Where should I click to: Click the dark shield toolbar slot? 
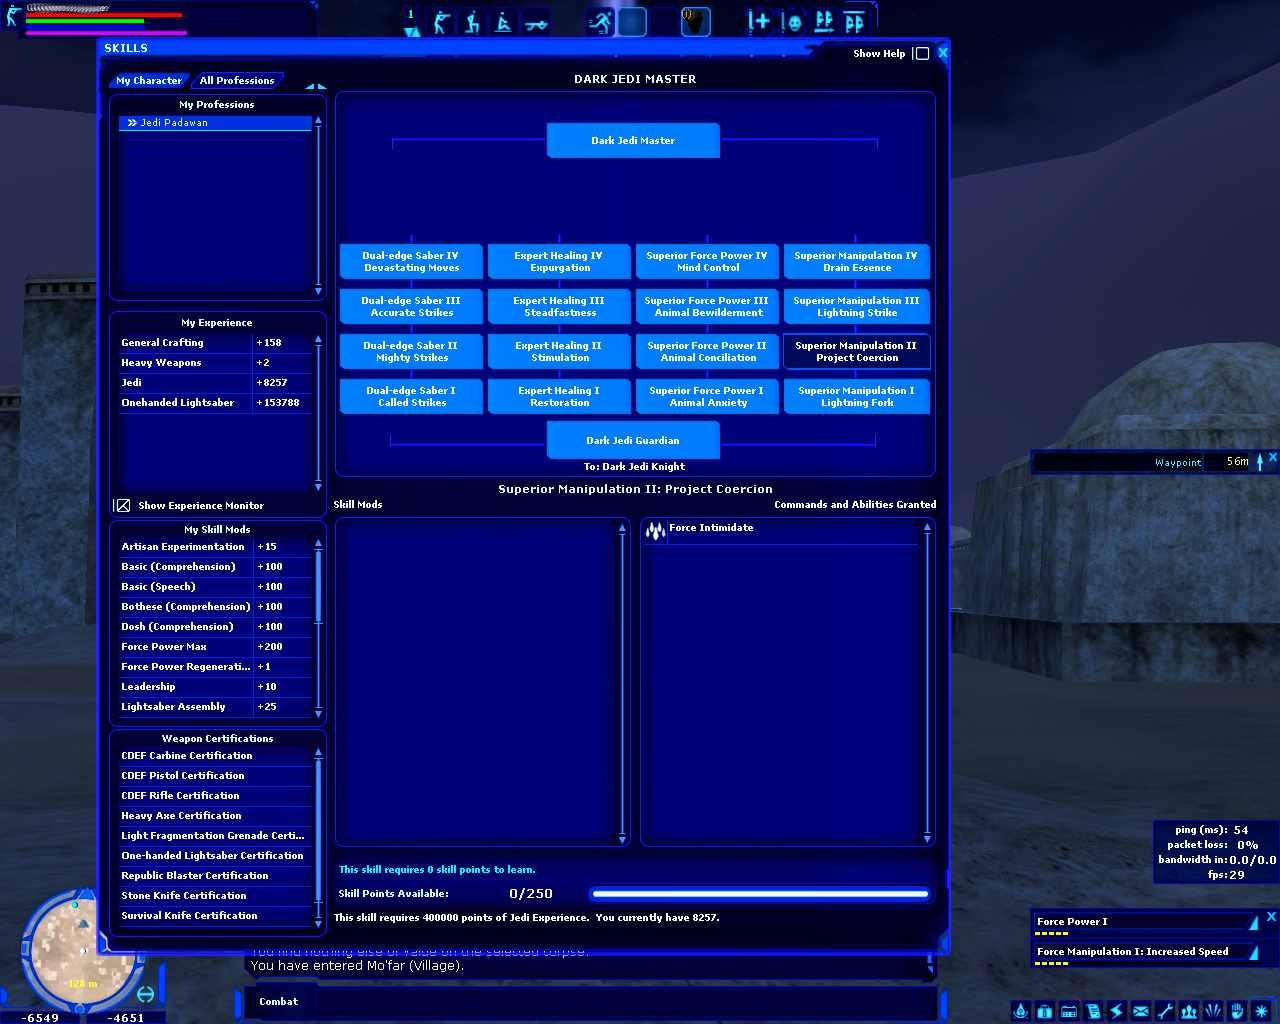(x=695, y=21)
